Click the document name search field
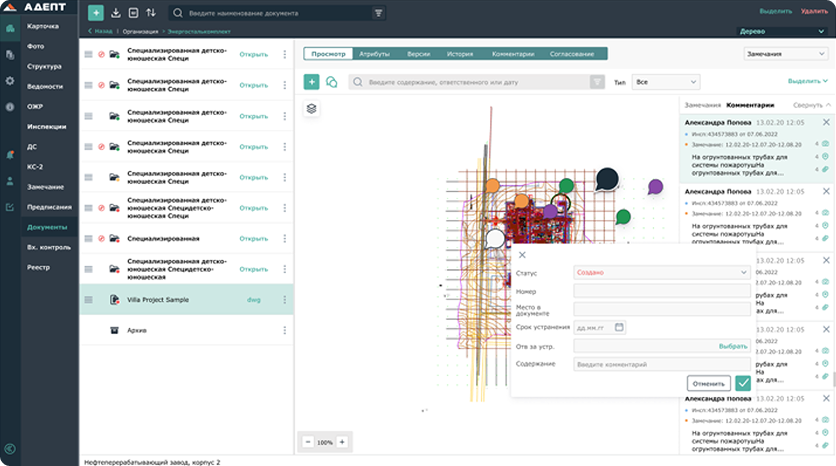The image size is (836, 466). (277, 13)
